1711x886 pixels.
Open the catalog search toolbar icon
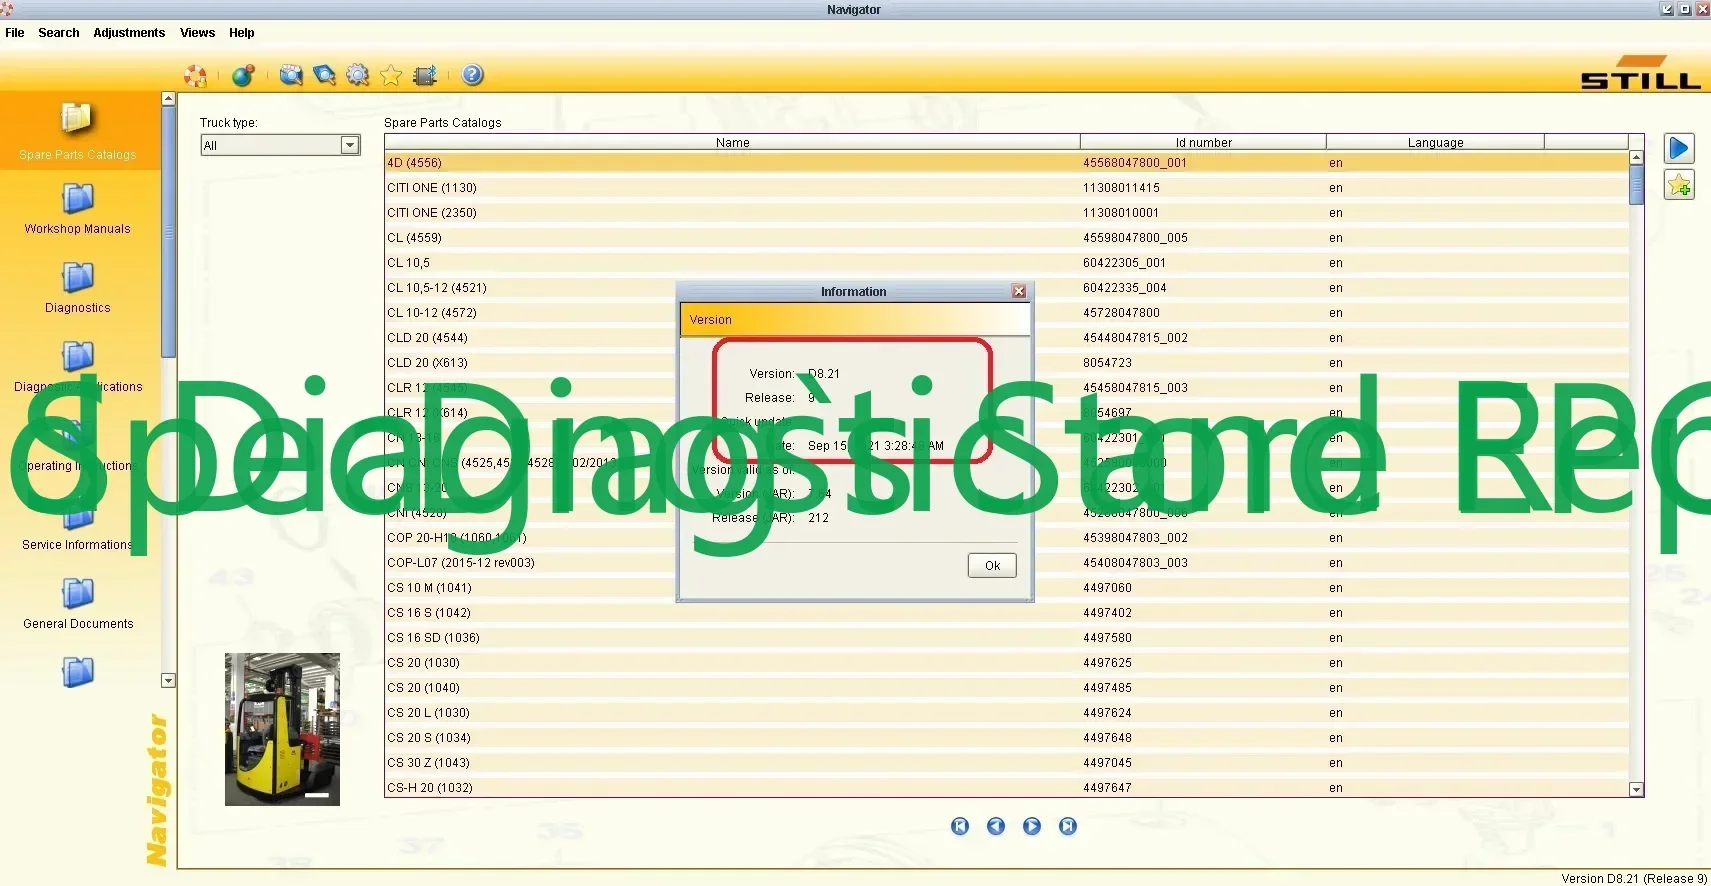[291, 75]
